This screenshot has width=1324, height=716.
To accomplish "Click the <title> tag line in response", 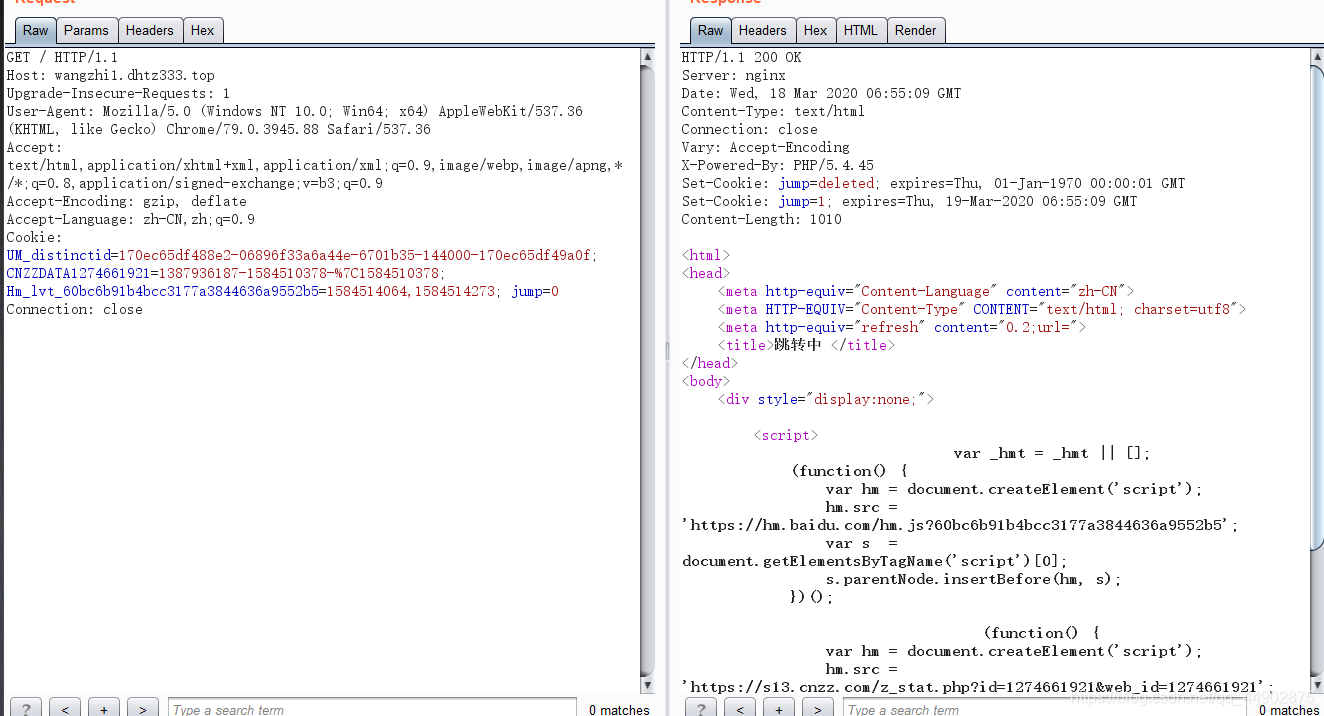I will 806,345.
